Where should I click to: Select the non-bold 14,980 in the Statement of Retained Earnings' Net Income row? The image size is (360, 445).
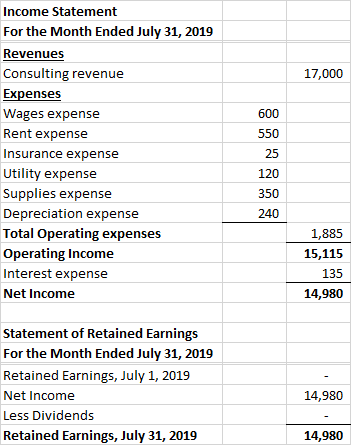click(323, 396)
